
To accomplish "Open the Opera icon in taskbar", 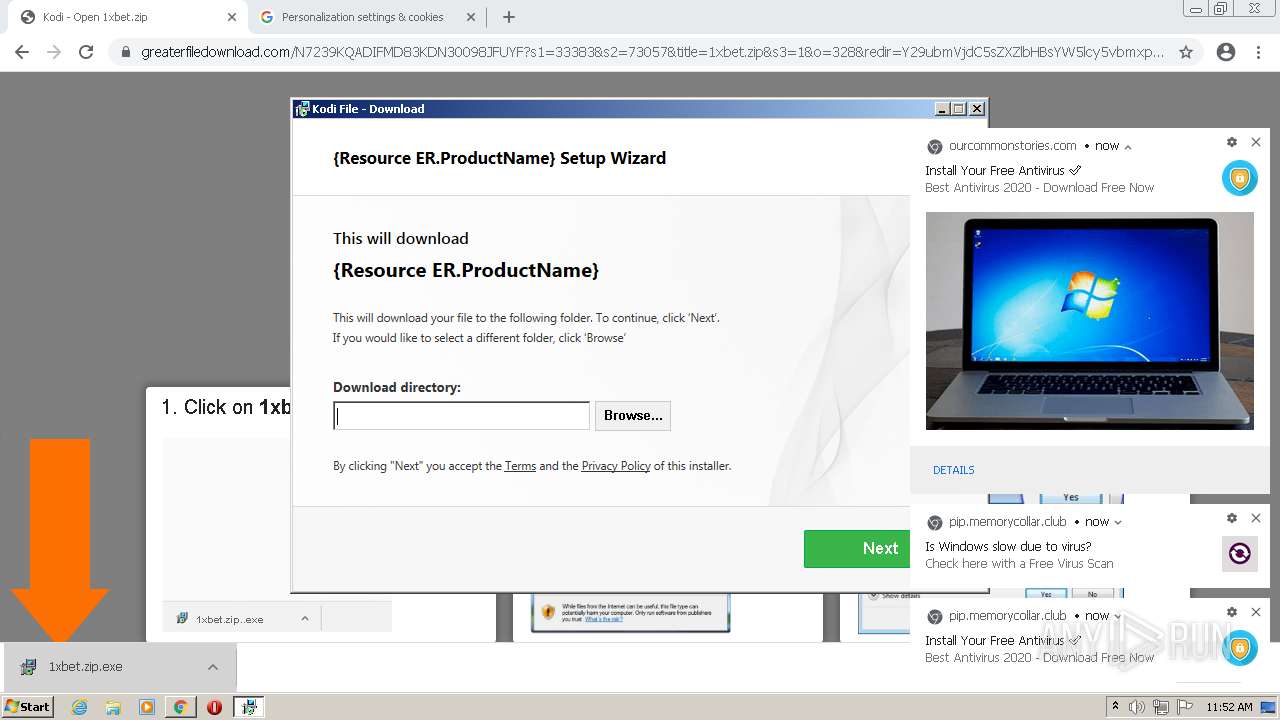I will 214,707.
